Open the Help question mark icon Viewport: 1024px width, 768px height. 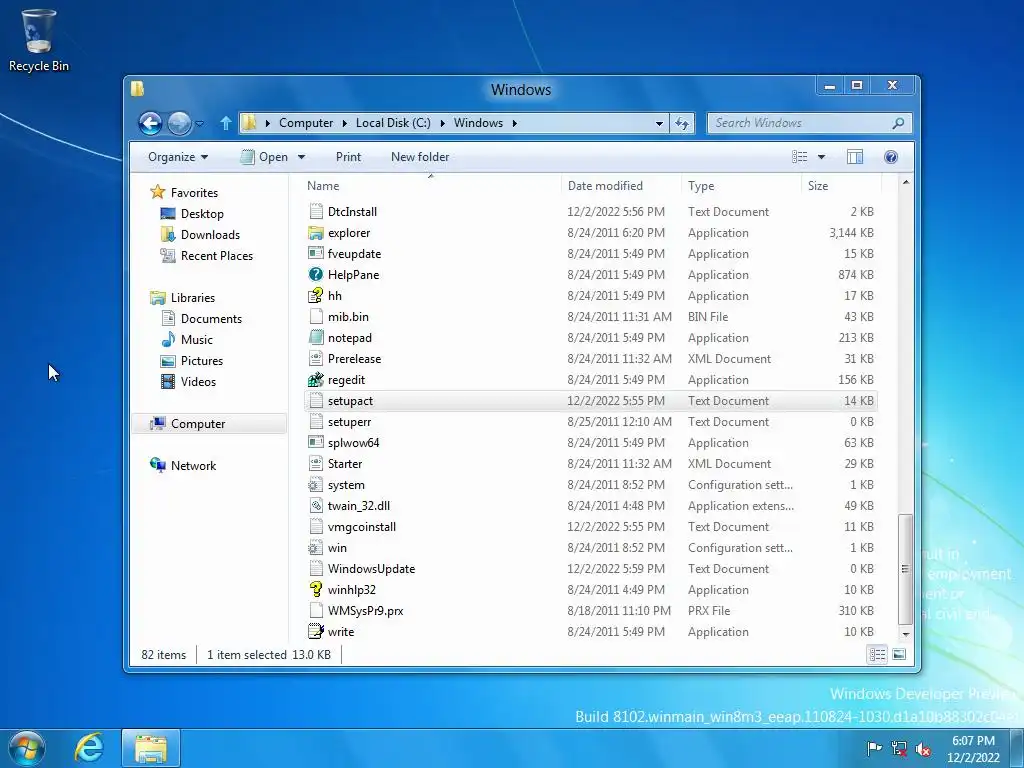click(891, 157)
